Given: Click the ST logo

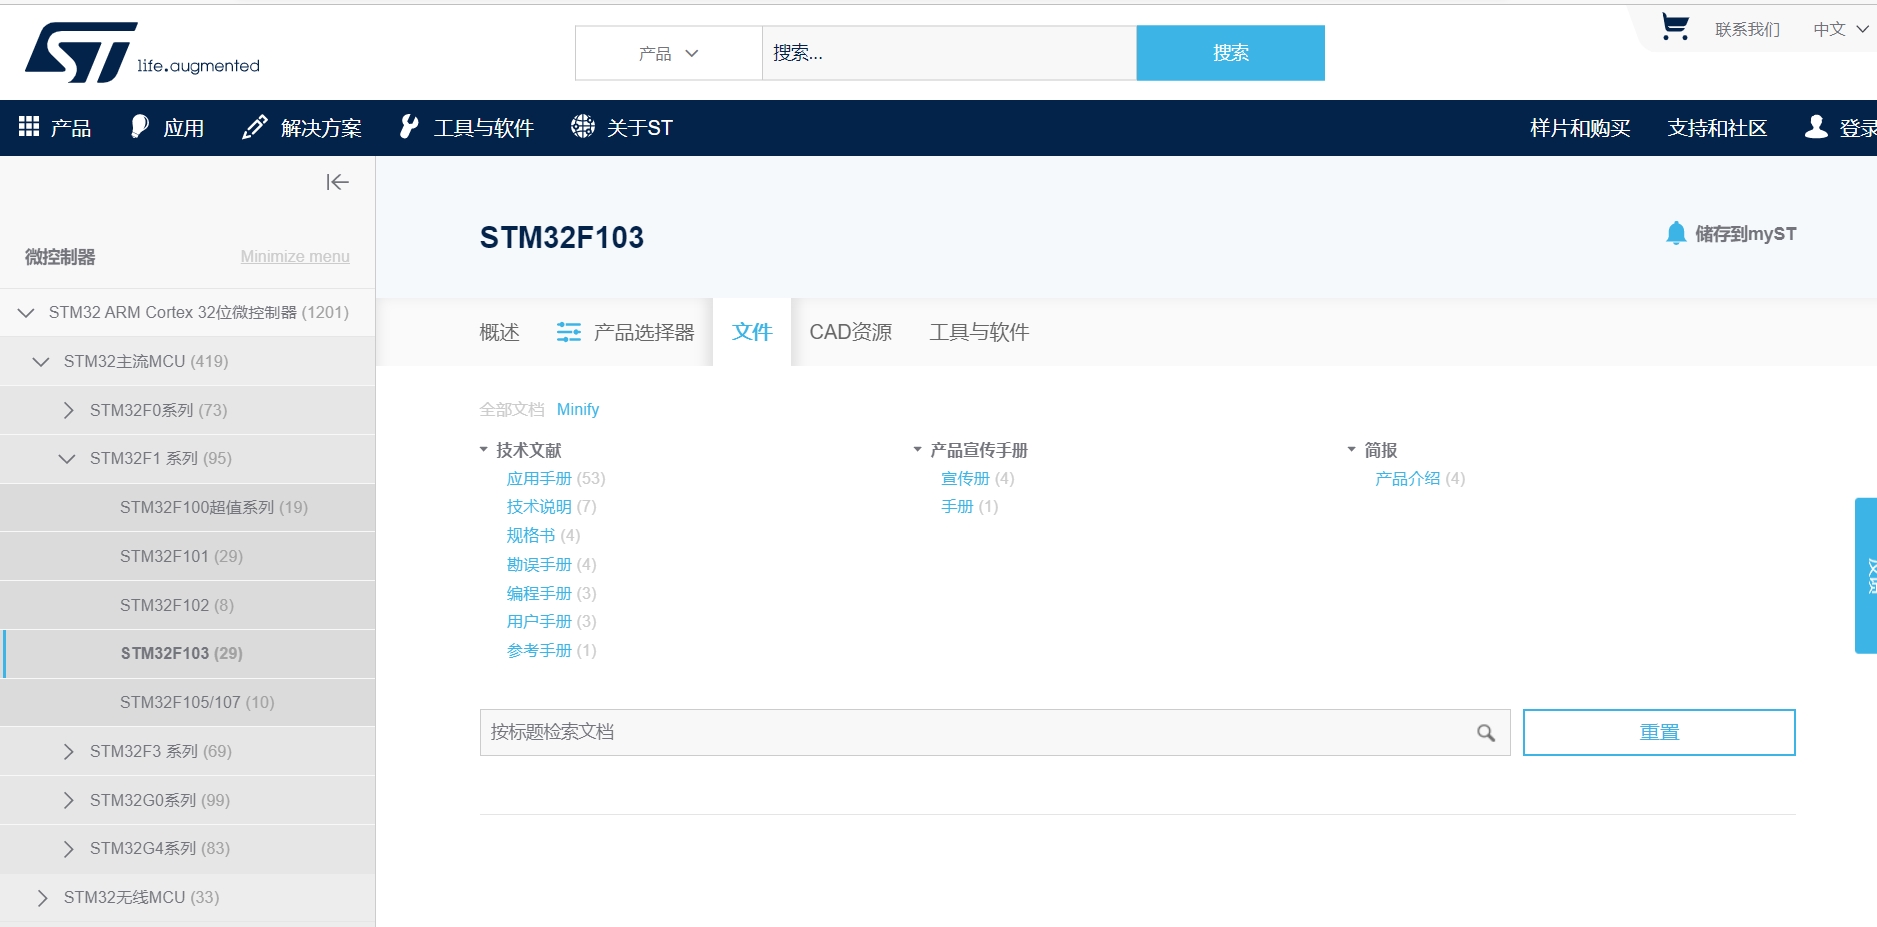Looking at the screenshot, I should 82,52.
